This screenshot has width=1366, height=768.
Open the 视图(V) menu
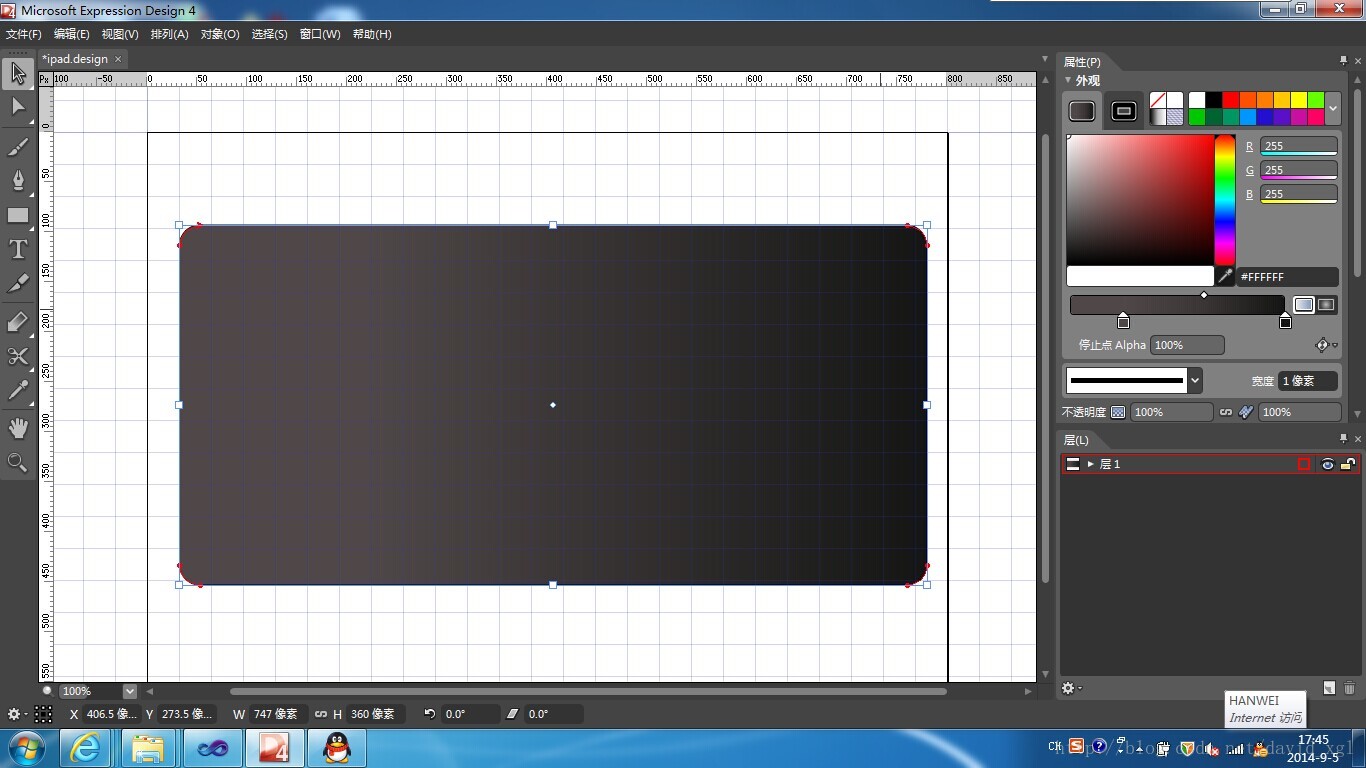tap(120, 34)
